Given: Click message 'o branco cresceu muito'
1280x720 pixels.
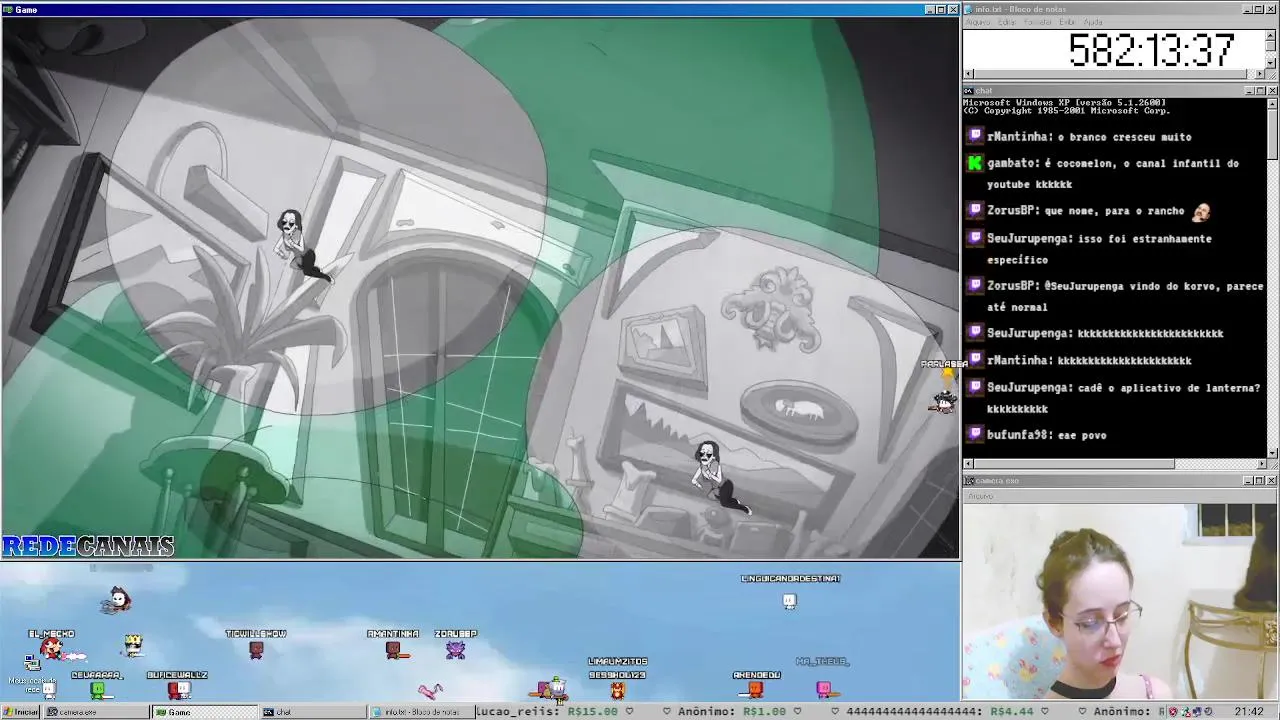Looking at the screenshot, I should (1125, 137).
